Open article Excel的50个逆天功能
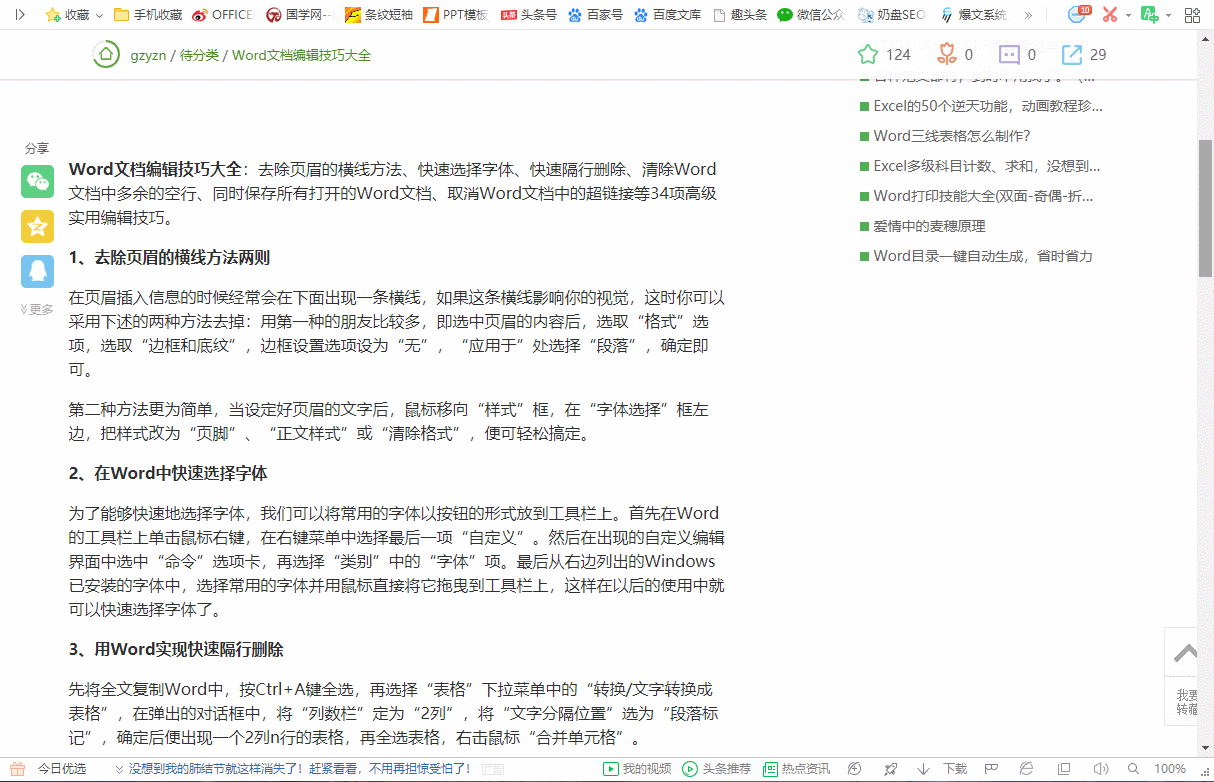This screenshot has height=782, width=1214. coord(988,105)
